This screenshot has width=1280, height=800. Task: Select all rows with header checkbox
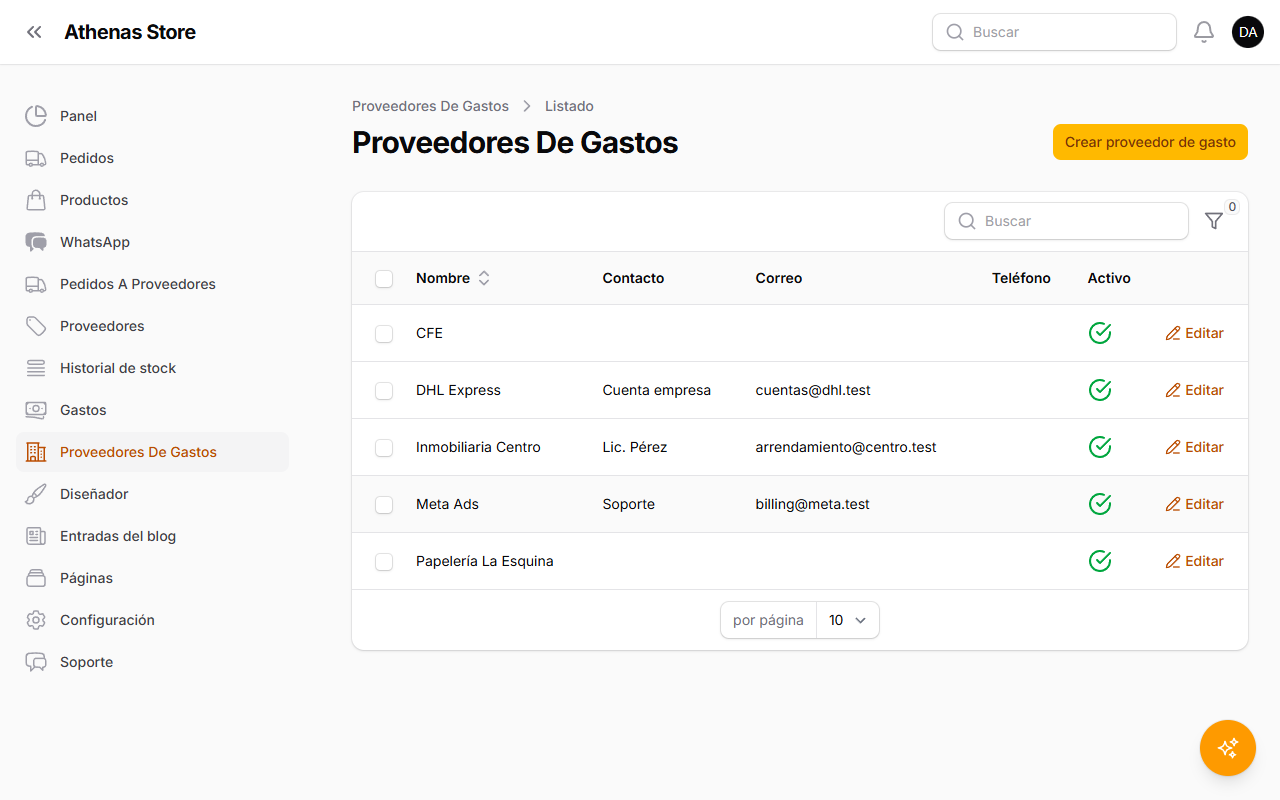[x=384, y=278]
